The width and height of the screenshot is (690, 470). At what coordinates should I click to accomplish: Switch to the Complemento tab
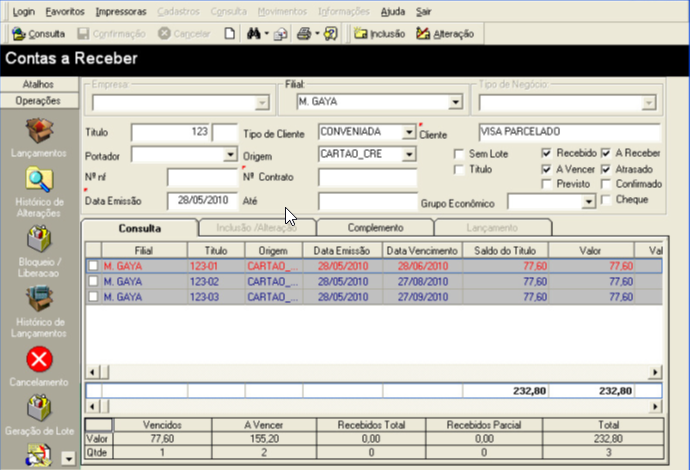click(375, 228)
